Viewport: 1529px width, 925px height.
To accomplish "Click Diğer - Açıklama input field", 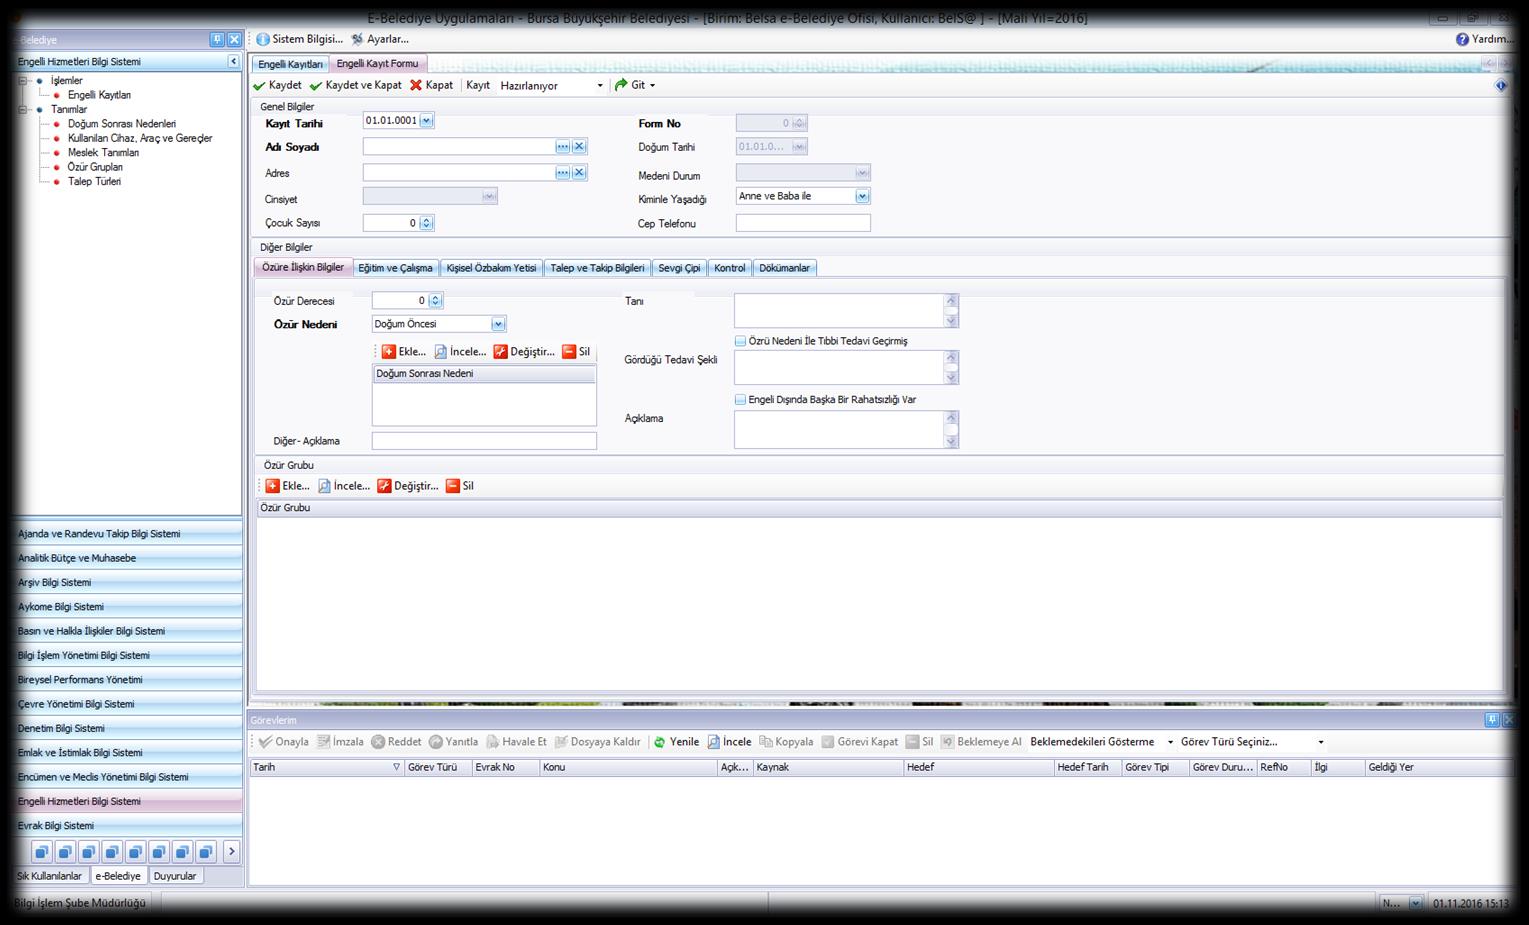I will 484,441.
